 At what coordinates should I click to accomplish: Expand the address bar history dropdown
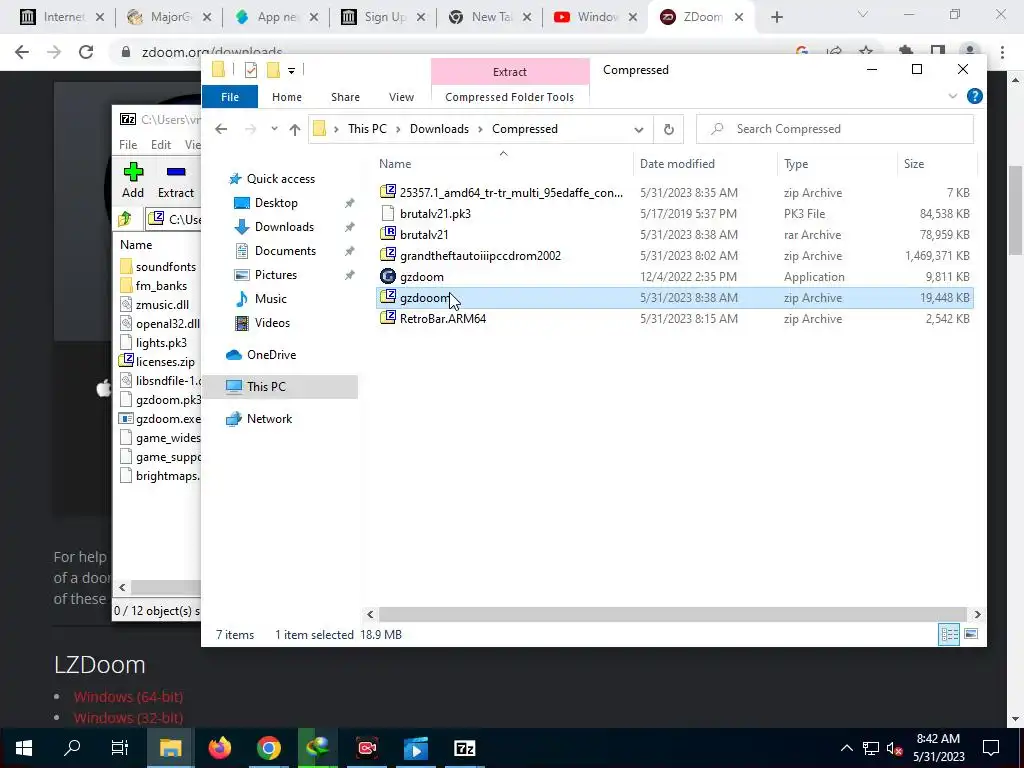[638, 129]
